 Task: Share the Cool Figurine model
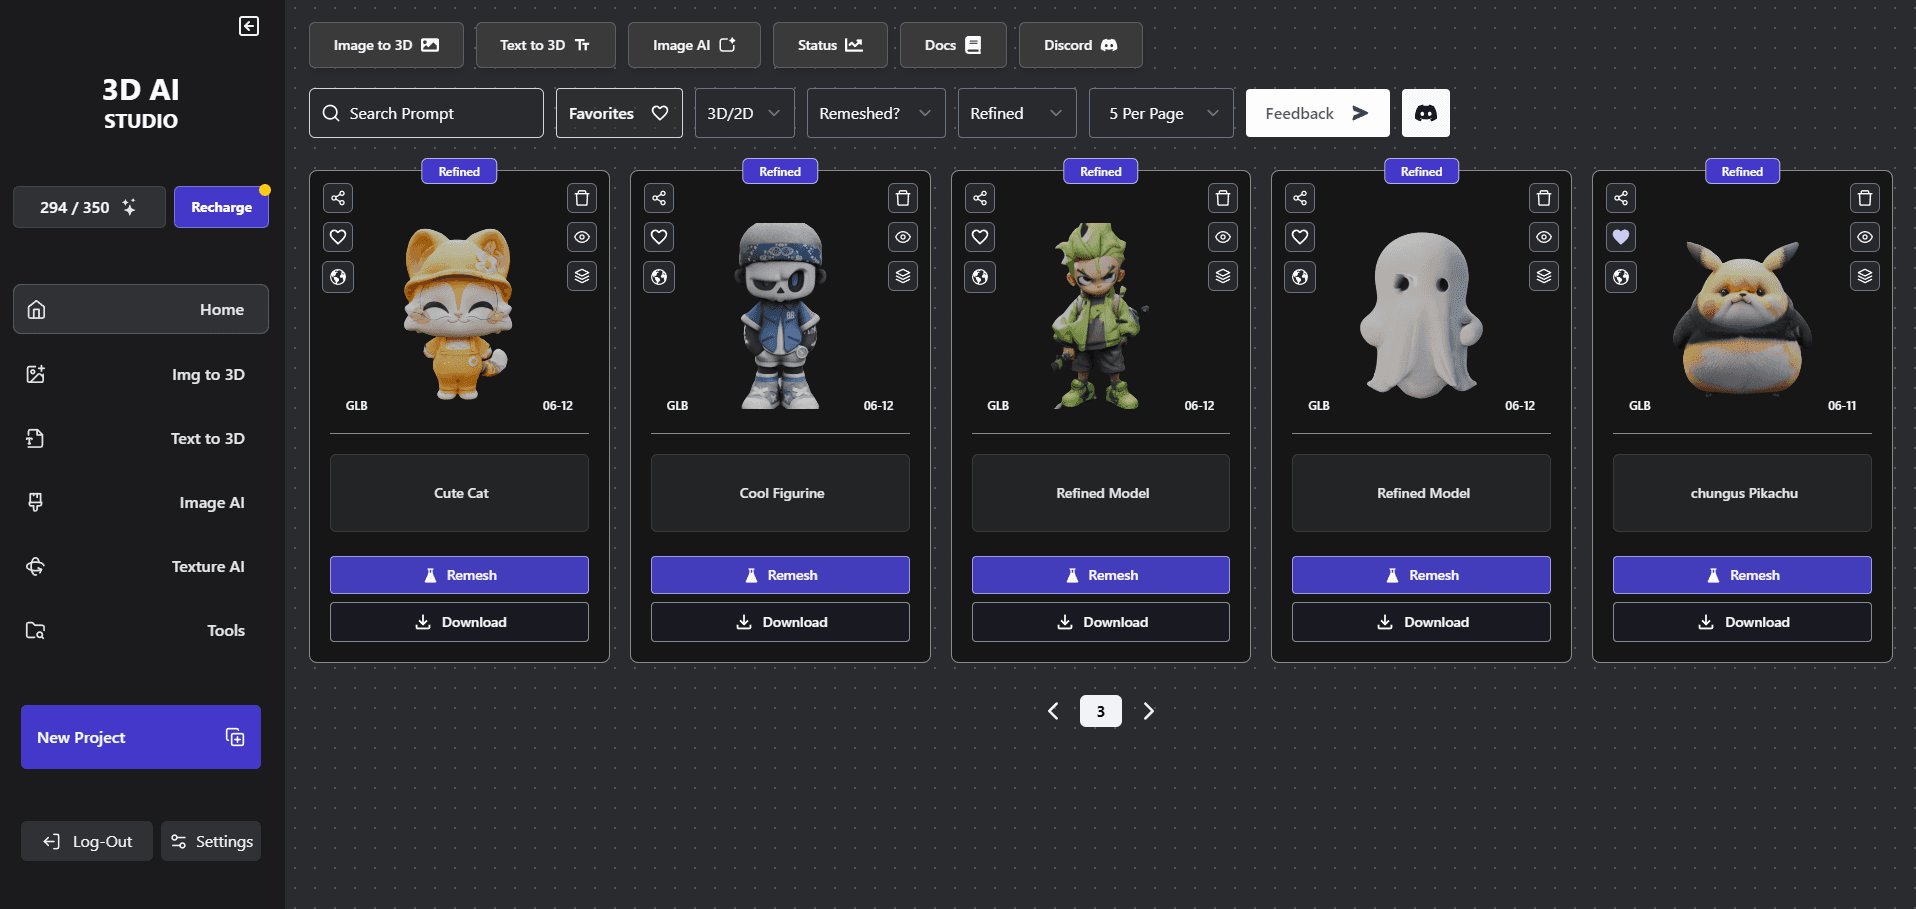(x=659, y=198)
